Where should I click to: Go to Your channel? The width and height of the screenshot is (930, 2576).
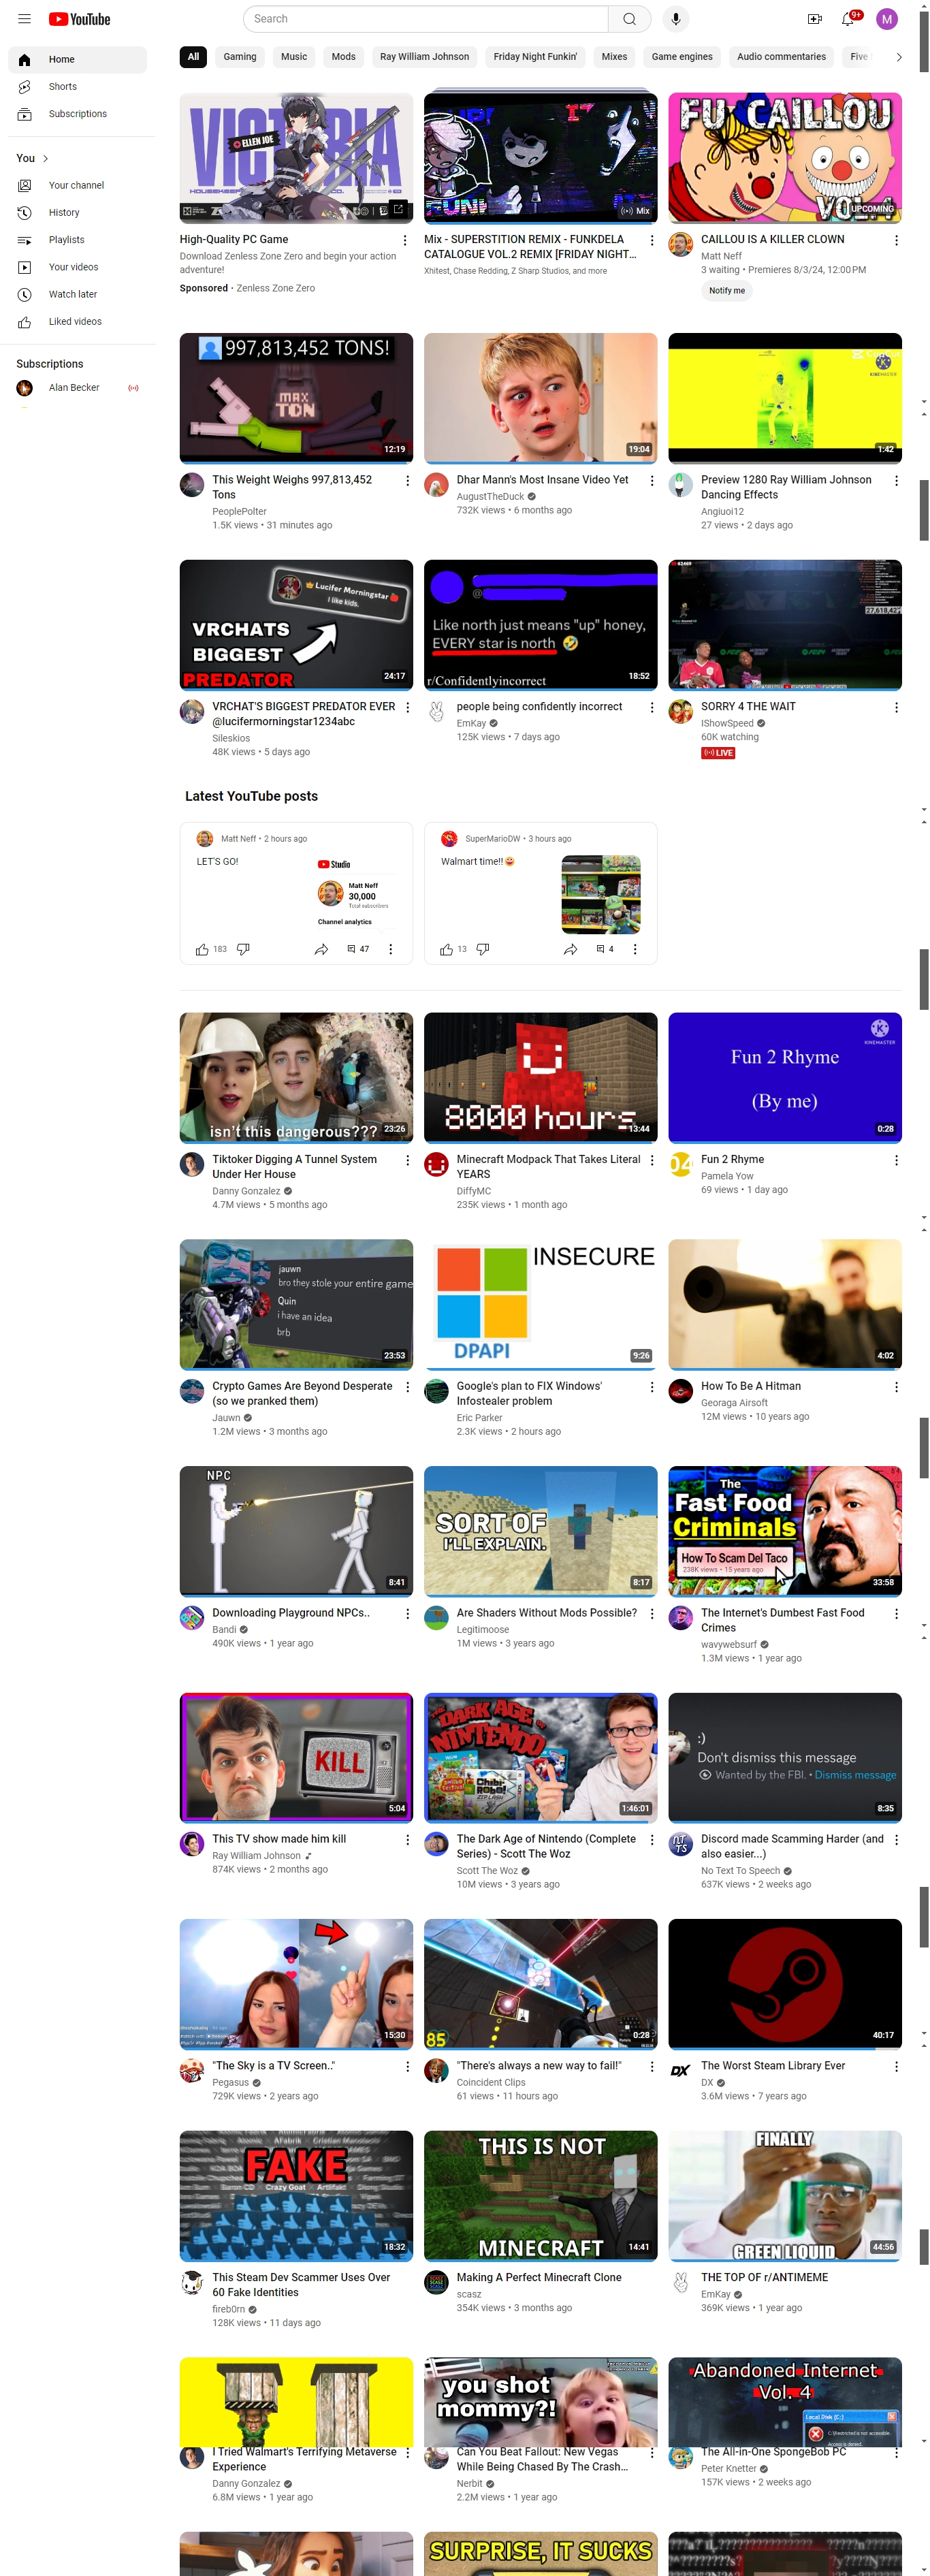coord(77,185)
